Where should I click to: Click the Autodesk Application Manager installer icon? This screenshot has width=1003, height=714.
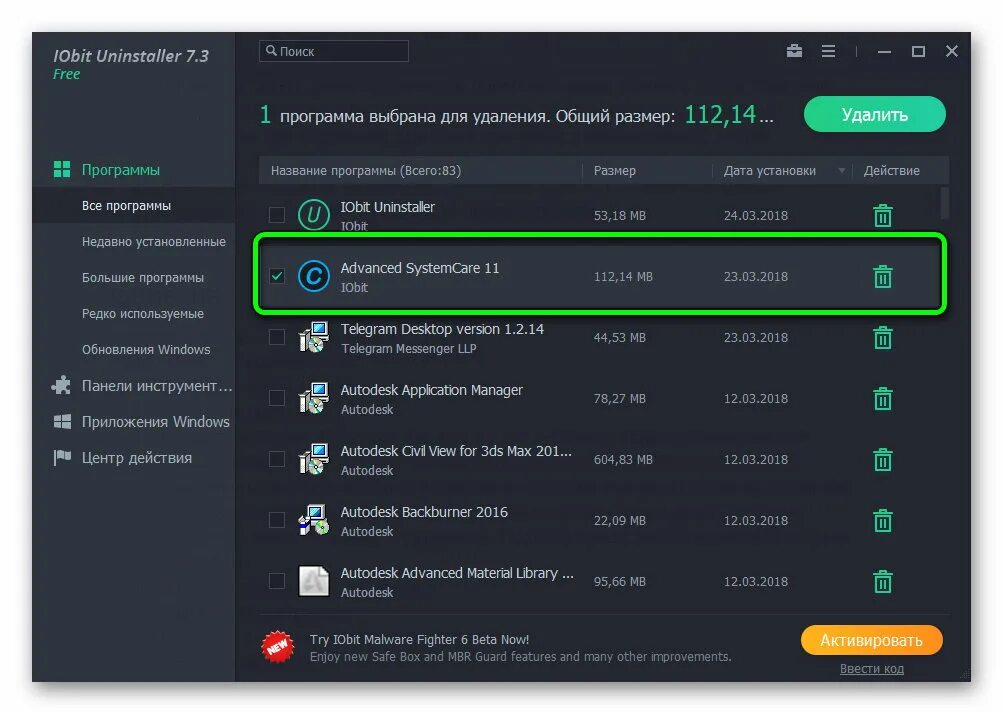point(313,398)
